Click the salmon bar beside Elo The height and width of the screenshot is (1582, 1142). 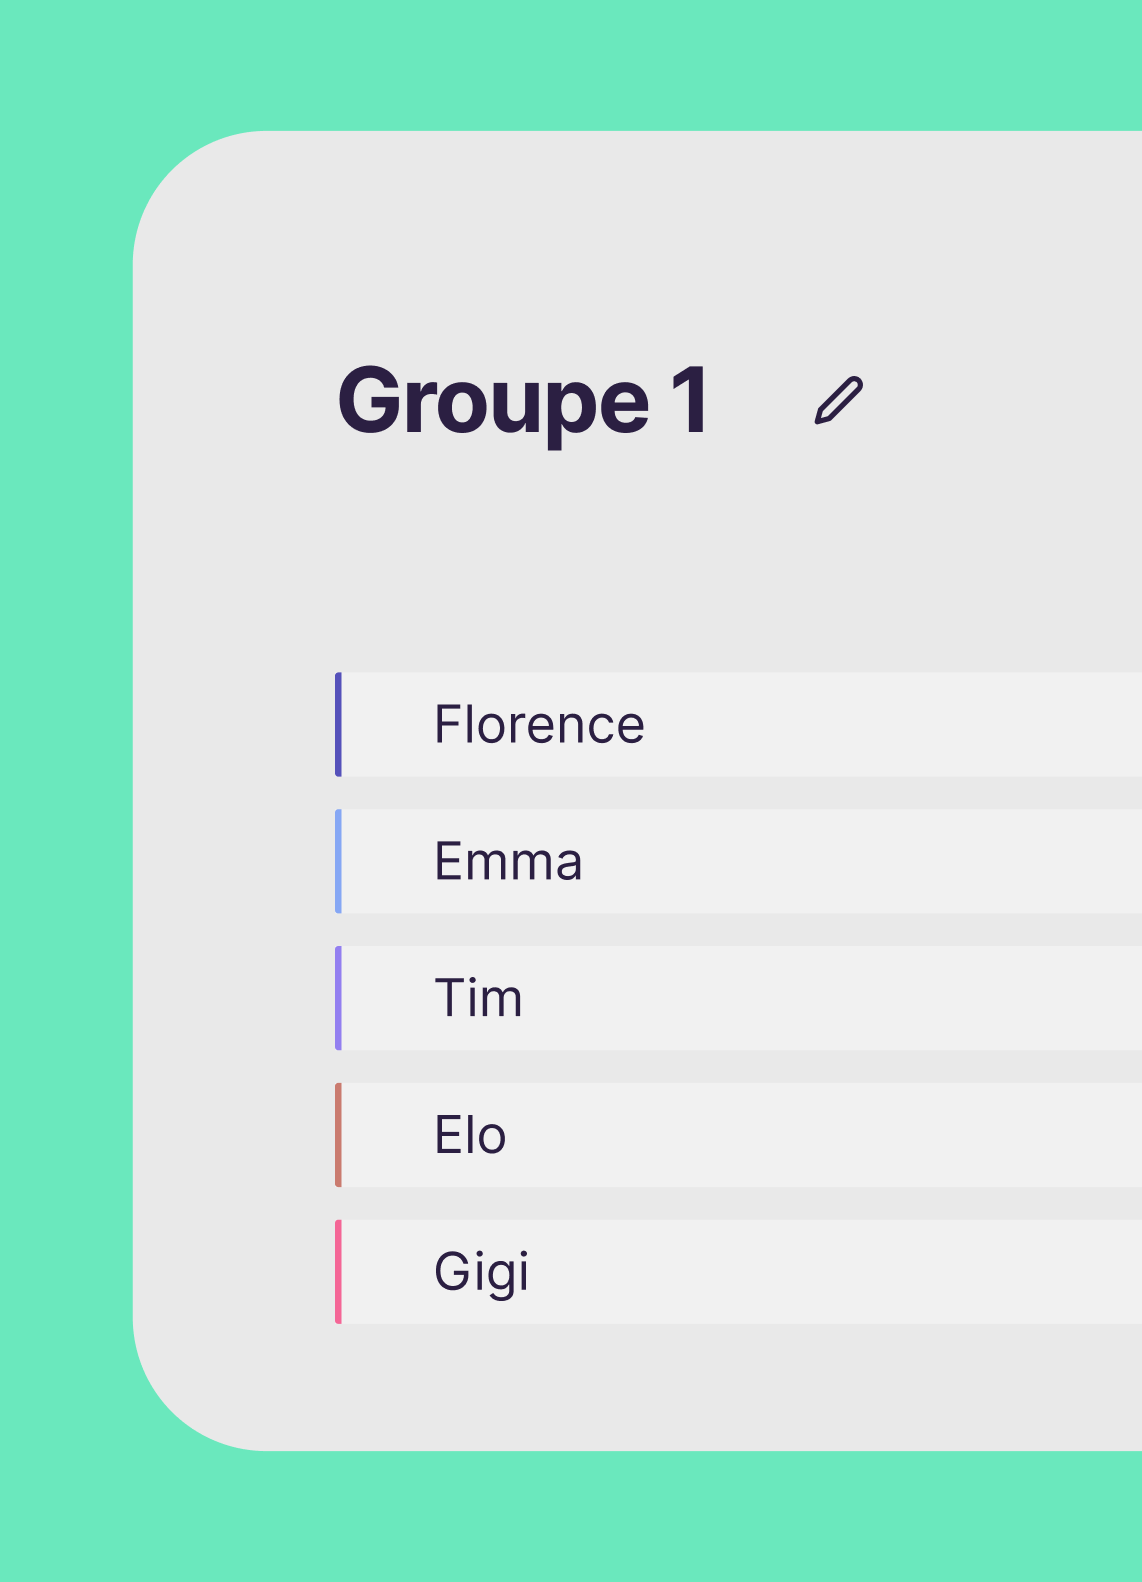tap(338, 1135)
